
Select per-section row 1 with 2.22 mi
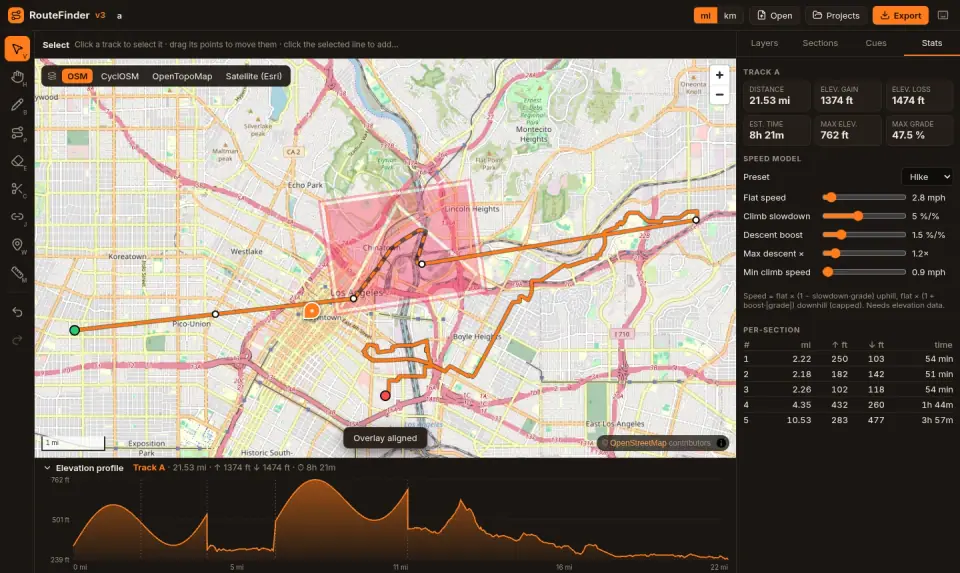click(x=848, y=359)
